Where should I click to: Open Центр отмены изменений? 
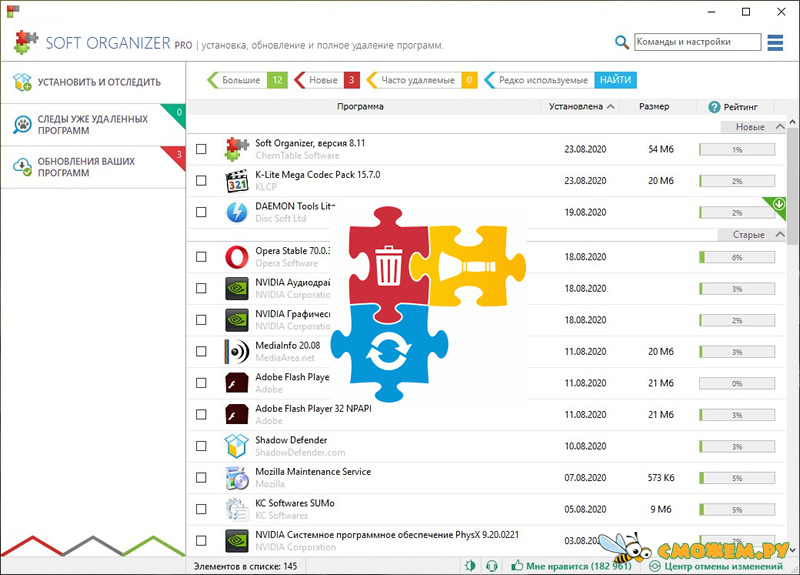723,566
